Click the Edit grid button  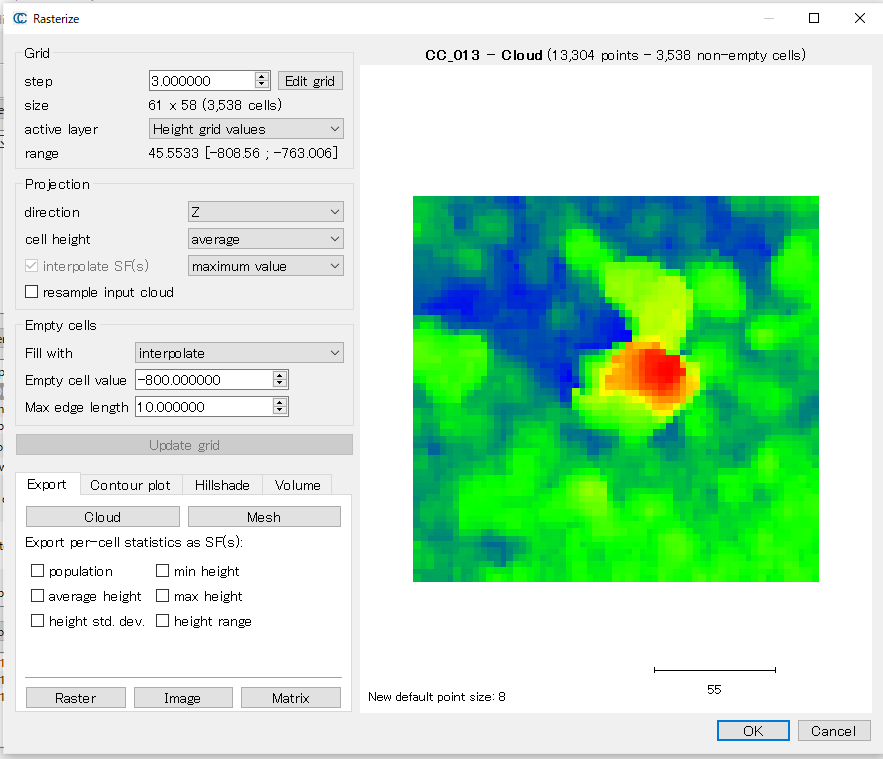(310, 81)
